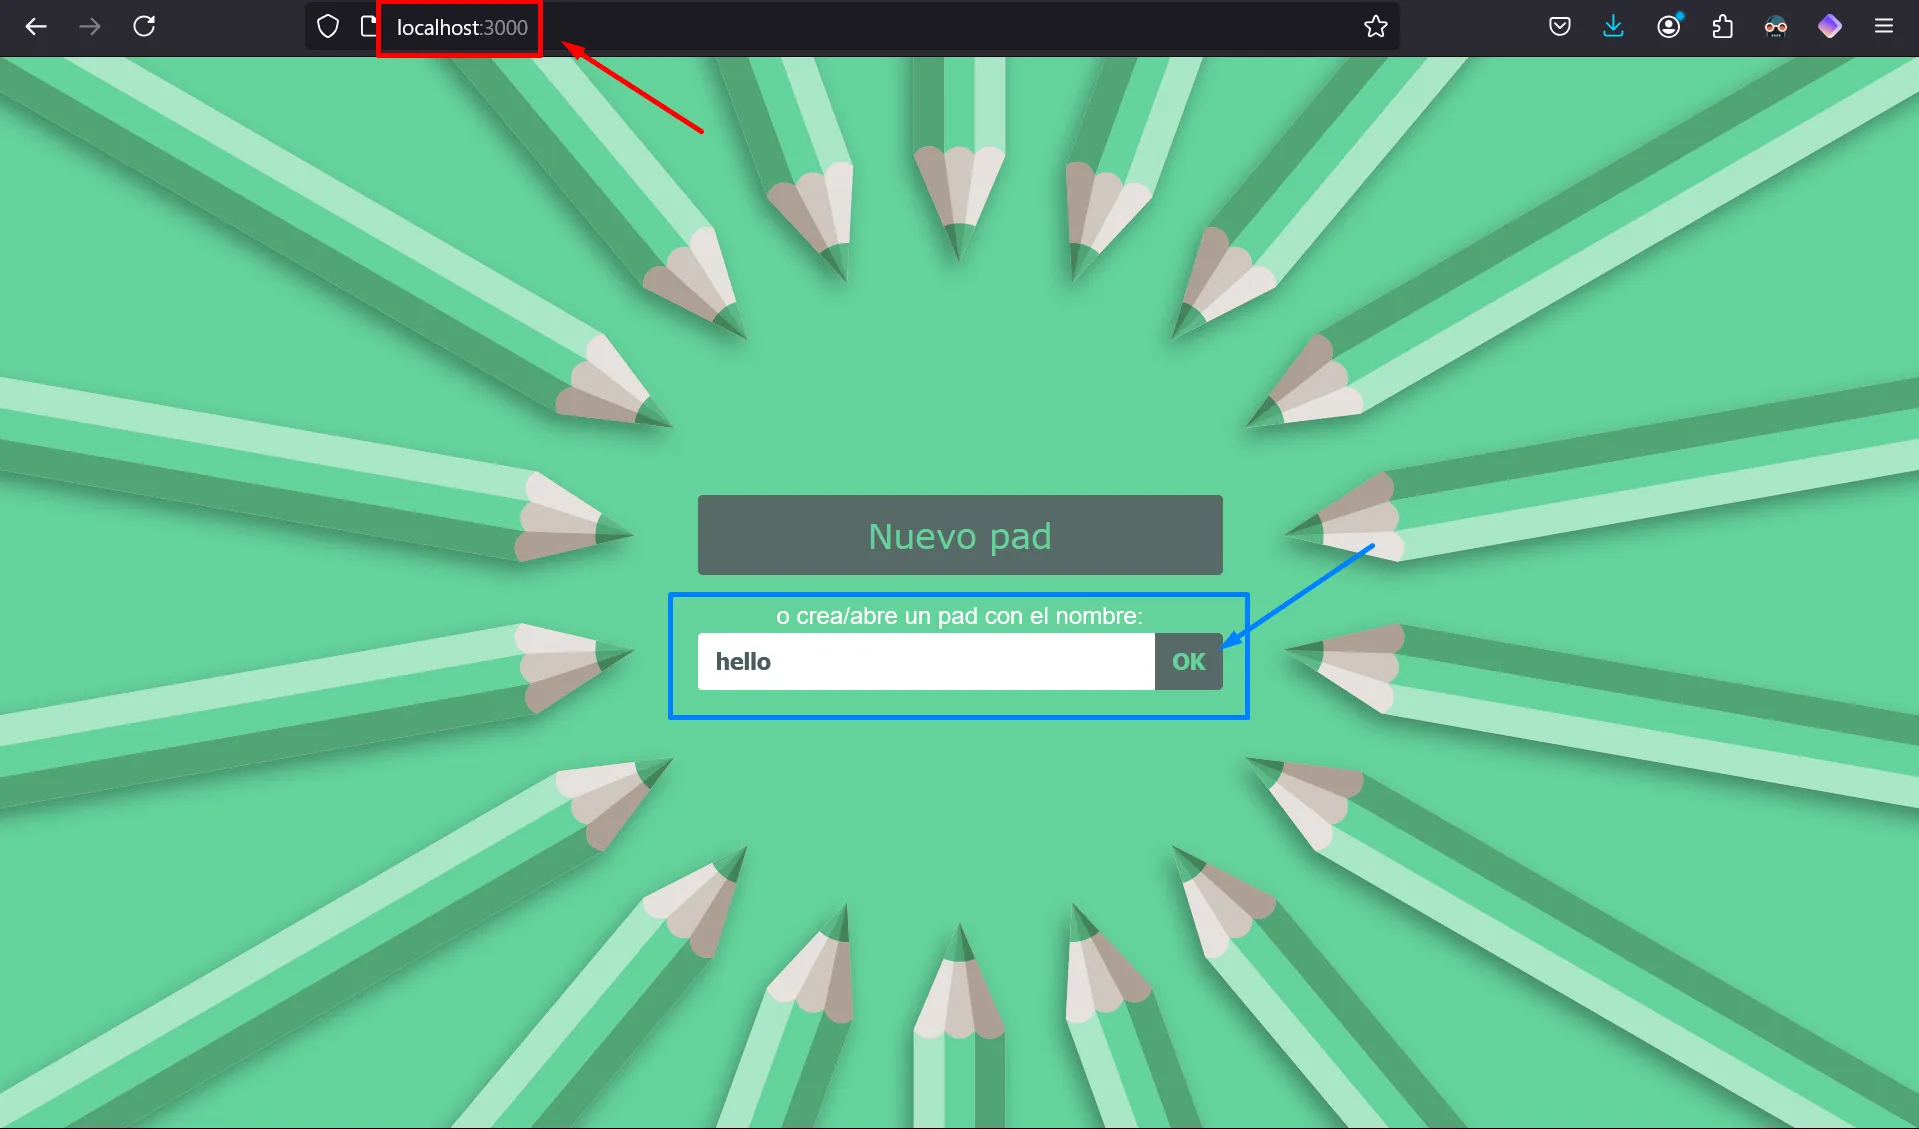Viewport: 1919px width, 1129px height.
Task: Click the glasses-face extension icon
Action: coord(1776,27)
